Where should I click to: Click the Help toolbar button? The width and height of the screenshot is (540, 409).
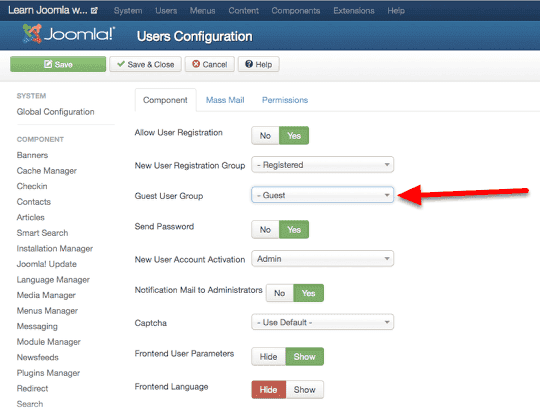[x=259, y=64]
